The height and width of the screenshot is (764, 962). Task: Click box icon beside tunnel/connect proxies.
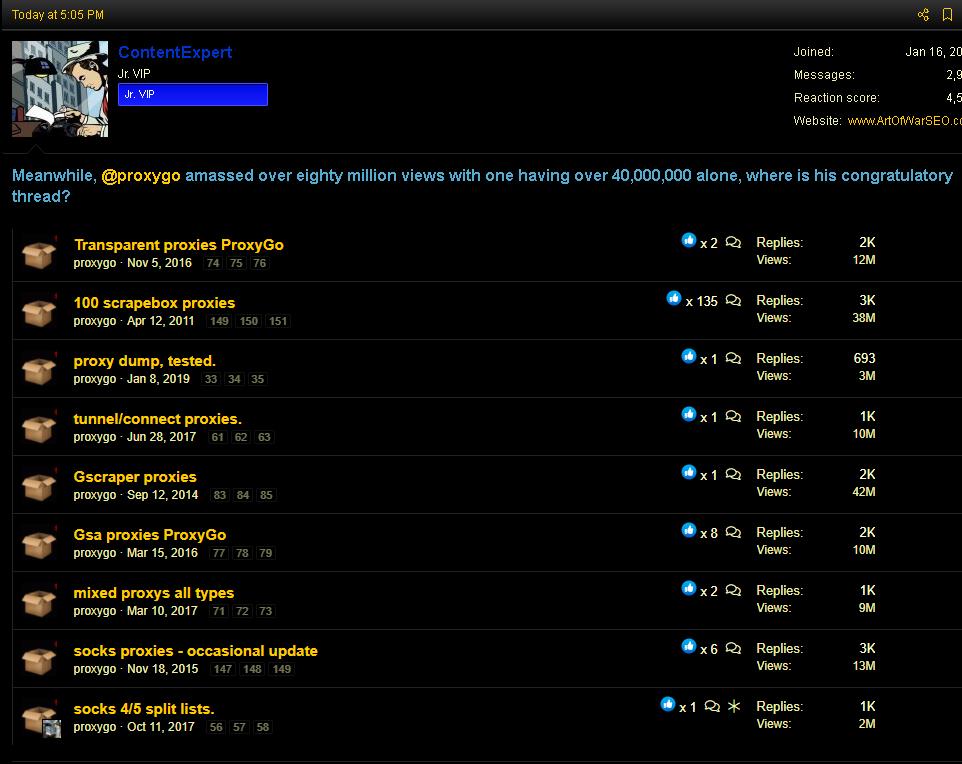(x=39, y=428)
